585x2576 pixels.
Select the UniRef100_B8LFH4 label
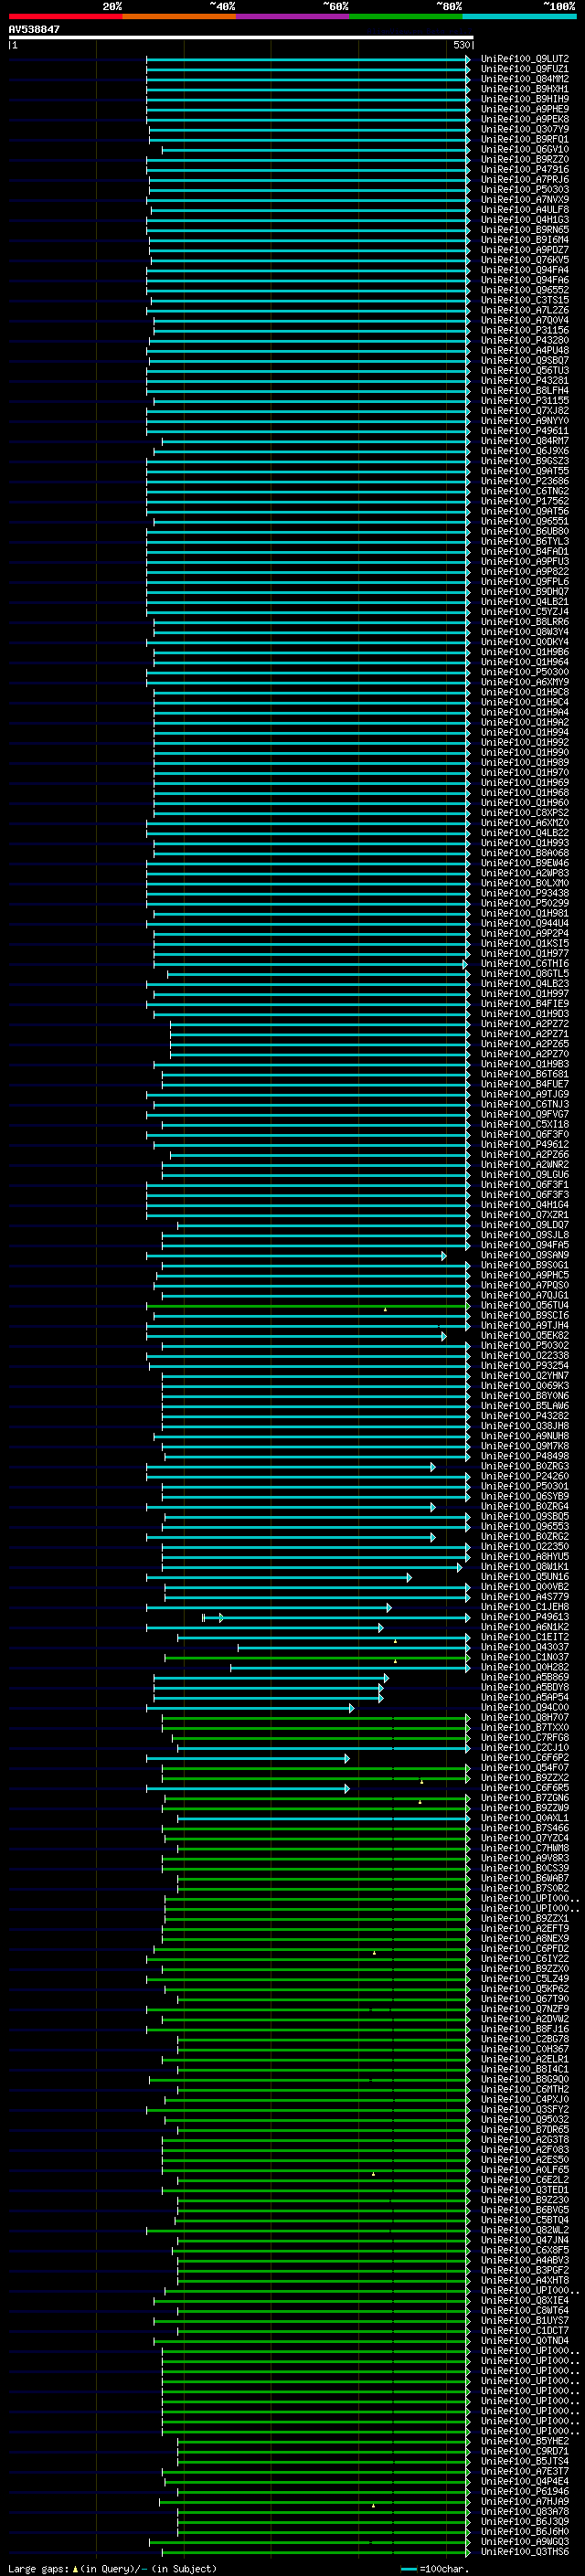[x=525, y=391]
